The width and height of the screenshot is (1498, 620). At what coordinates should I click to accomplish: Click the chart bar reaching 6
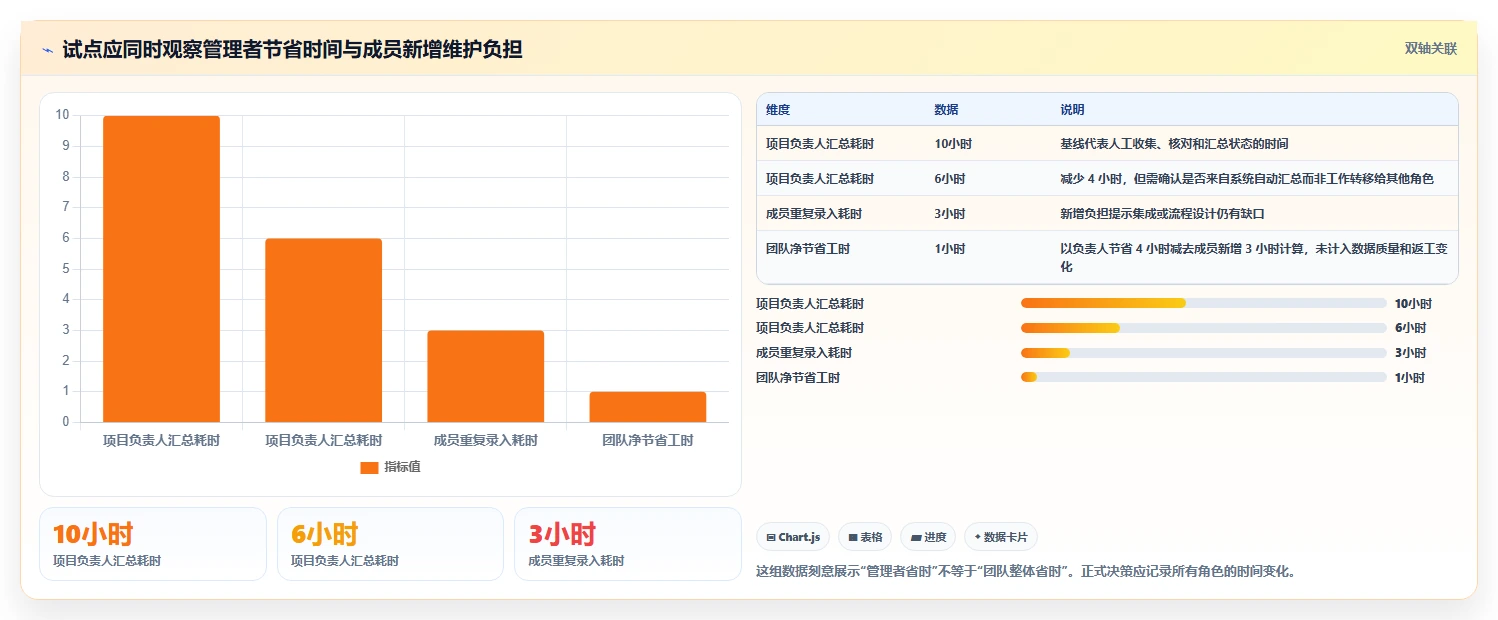pos(323,330)
